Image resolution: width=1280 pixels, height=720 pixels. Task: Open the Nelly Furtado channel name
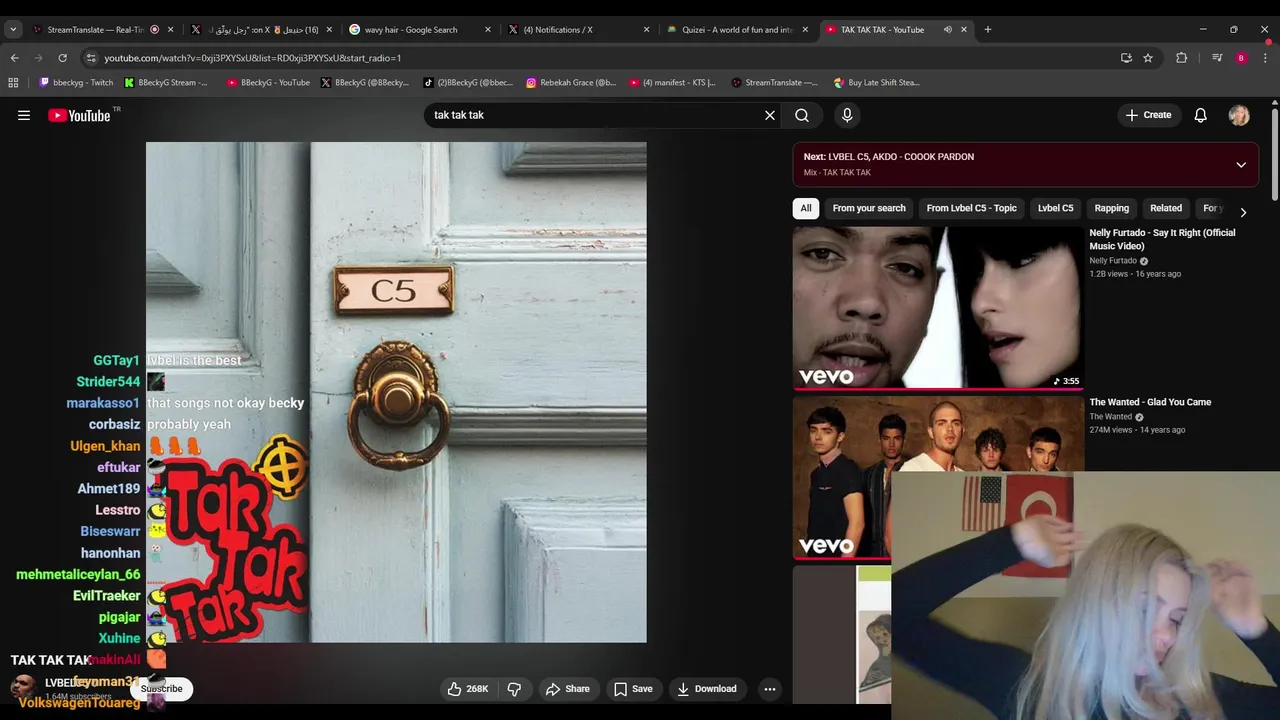(1113, 261)
